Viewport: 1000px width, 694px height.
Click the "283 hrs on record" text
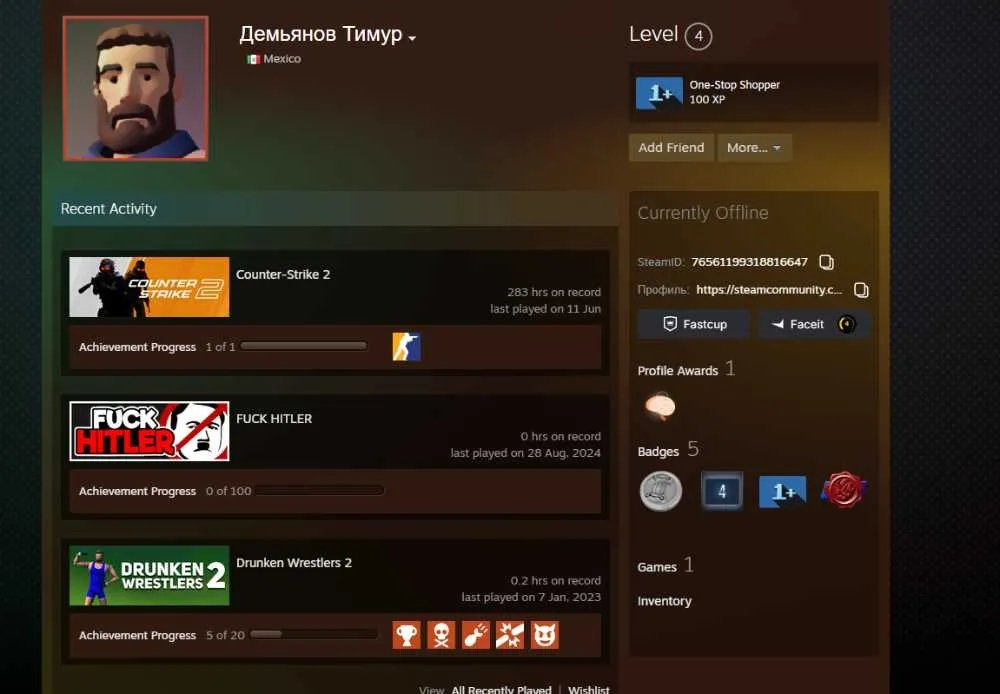(554, 292)
